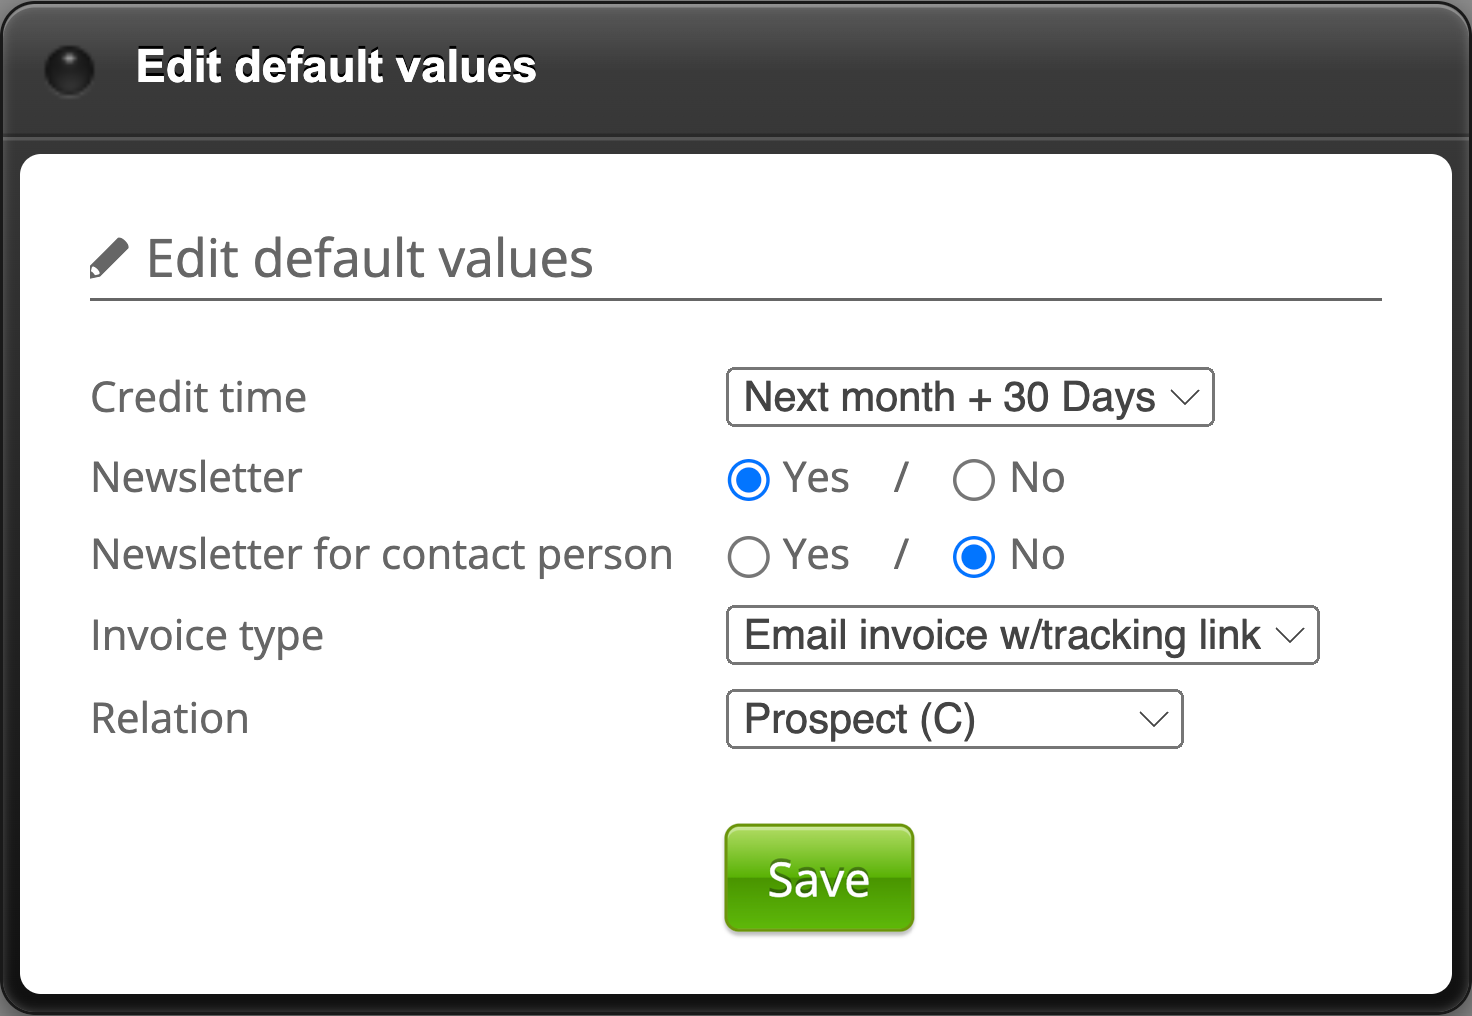Screen dimensions: 1472x1016
Task: Click the Credit time label
Action: click(x=198, y=397)
